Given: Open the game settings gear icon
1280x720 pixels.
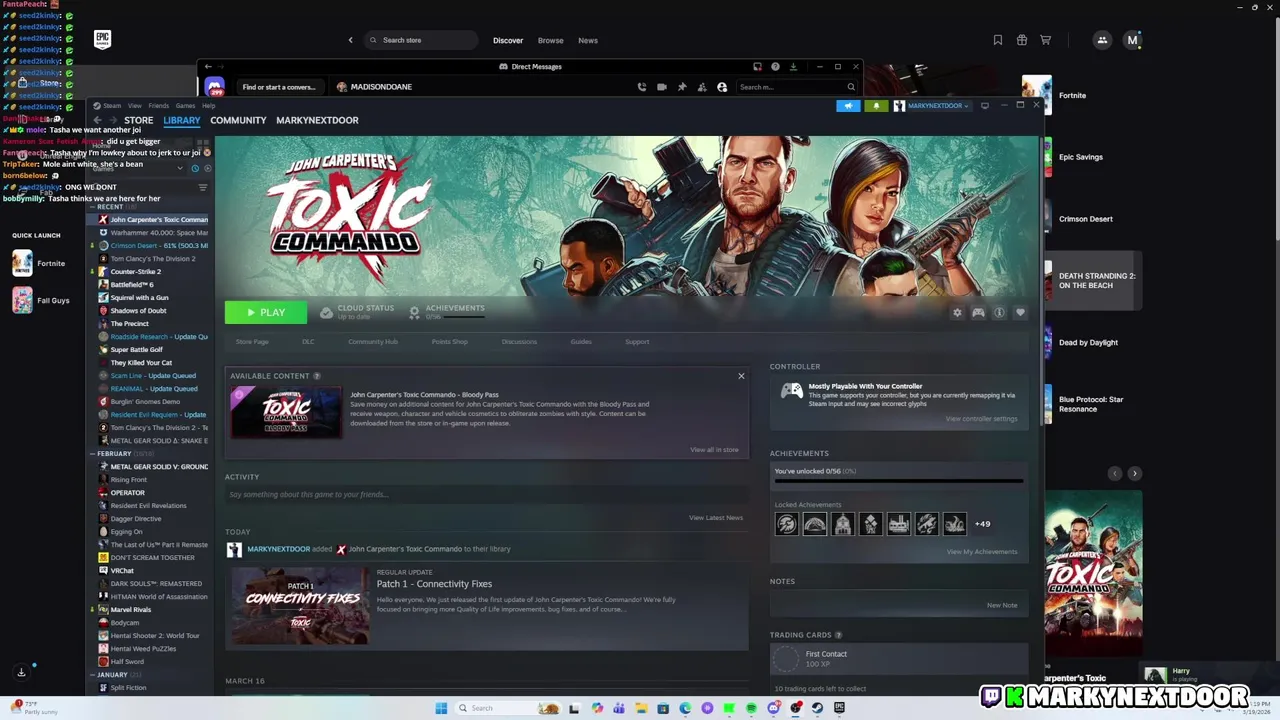Looking at the screenshot, I should (x=957, y=313).
